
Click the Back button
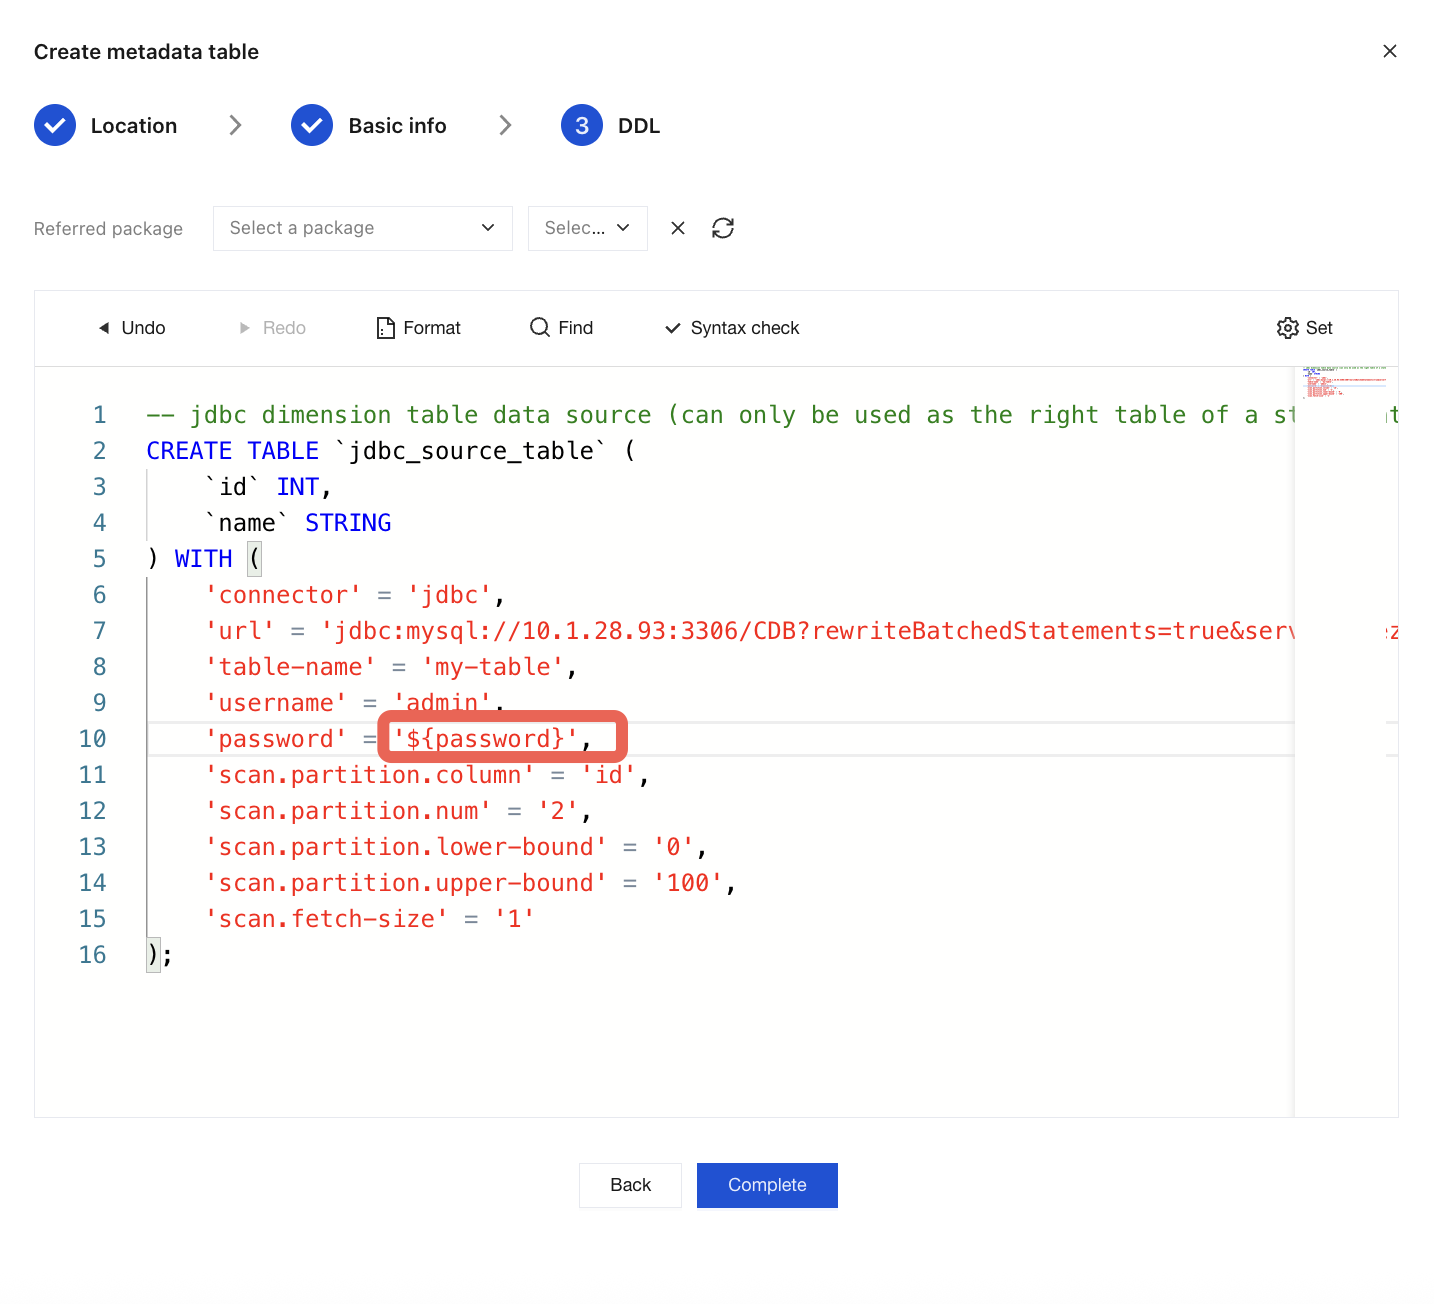pos(630,1185)
